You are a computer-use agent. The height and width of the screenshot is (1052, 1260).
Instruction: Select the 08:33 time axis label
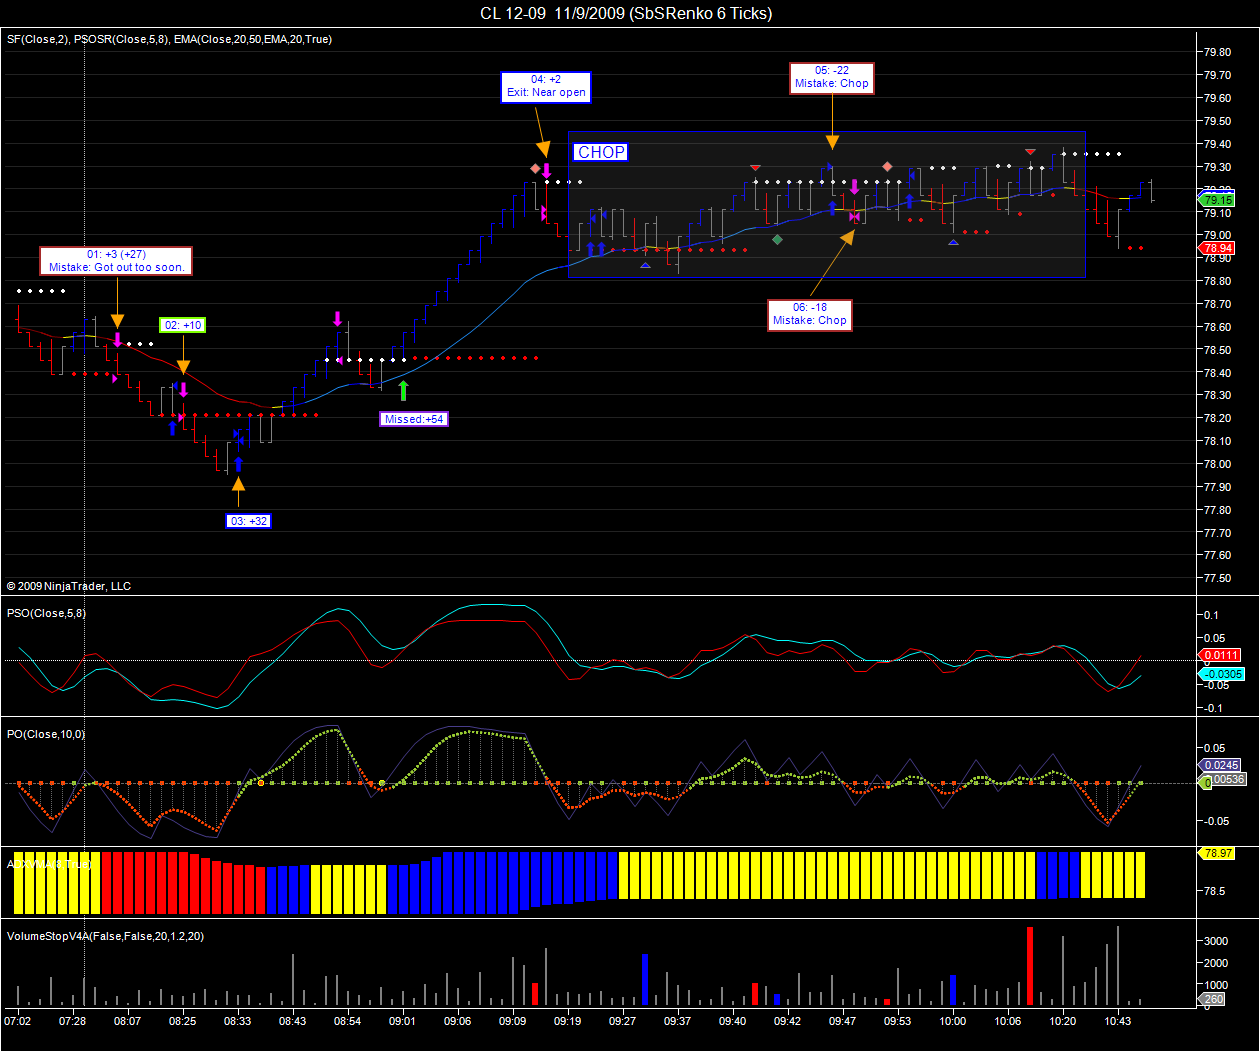pos(237,1021)
